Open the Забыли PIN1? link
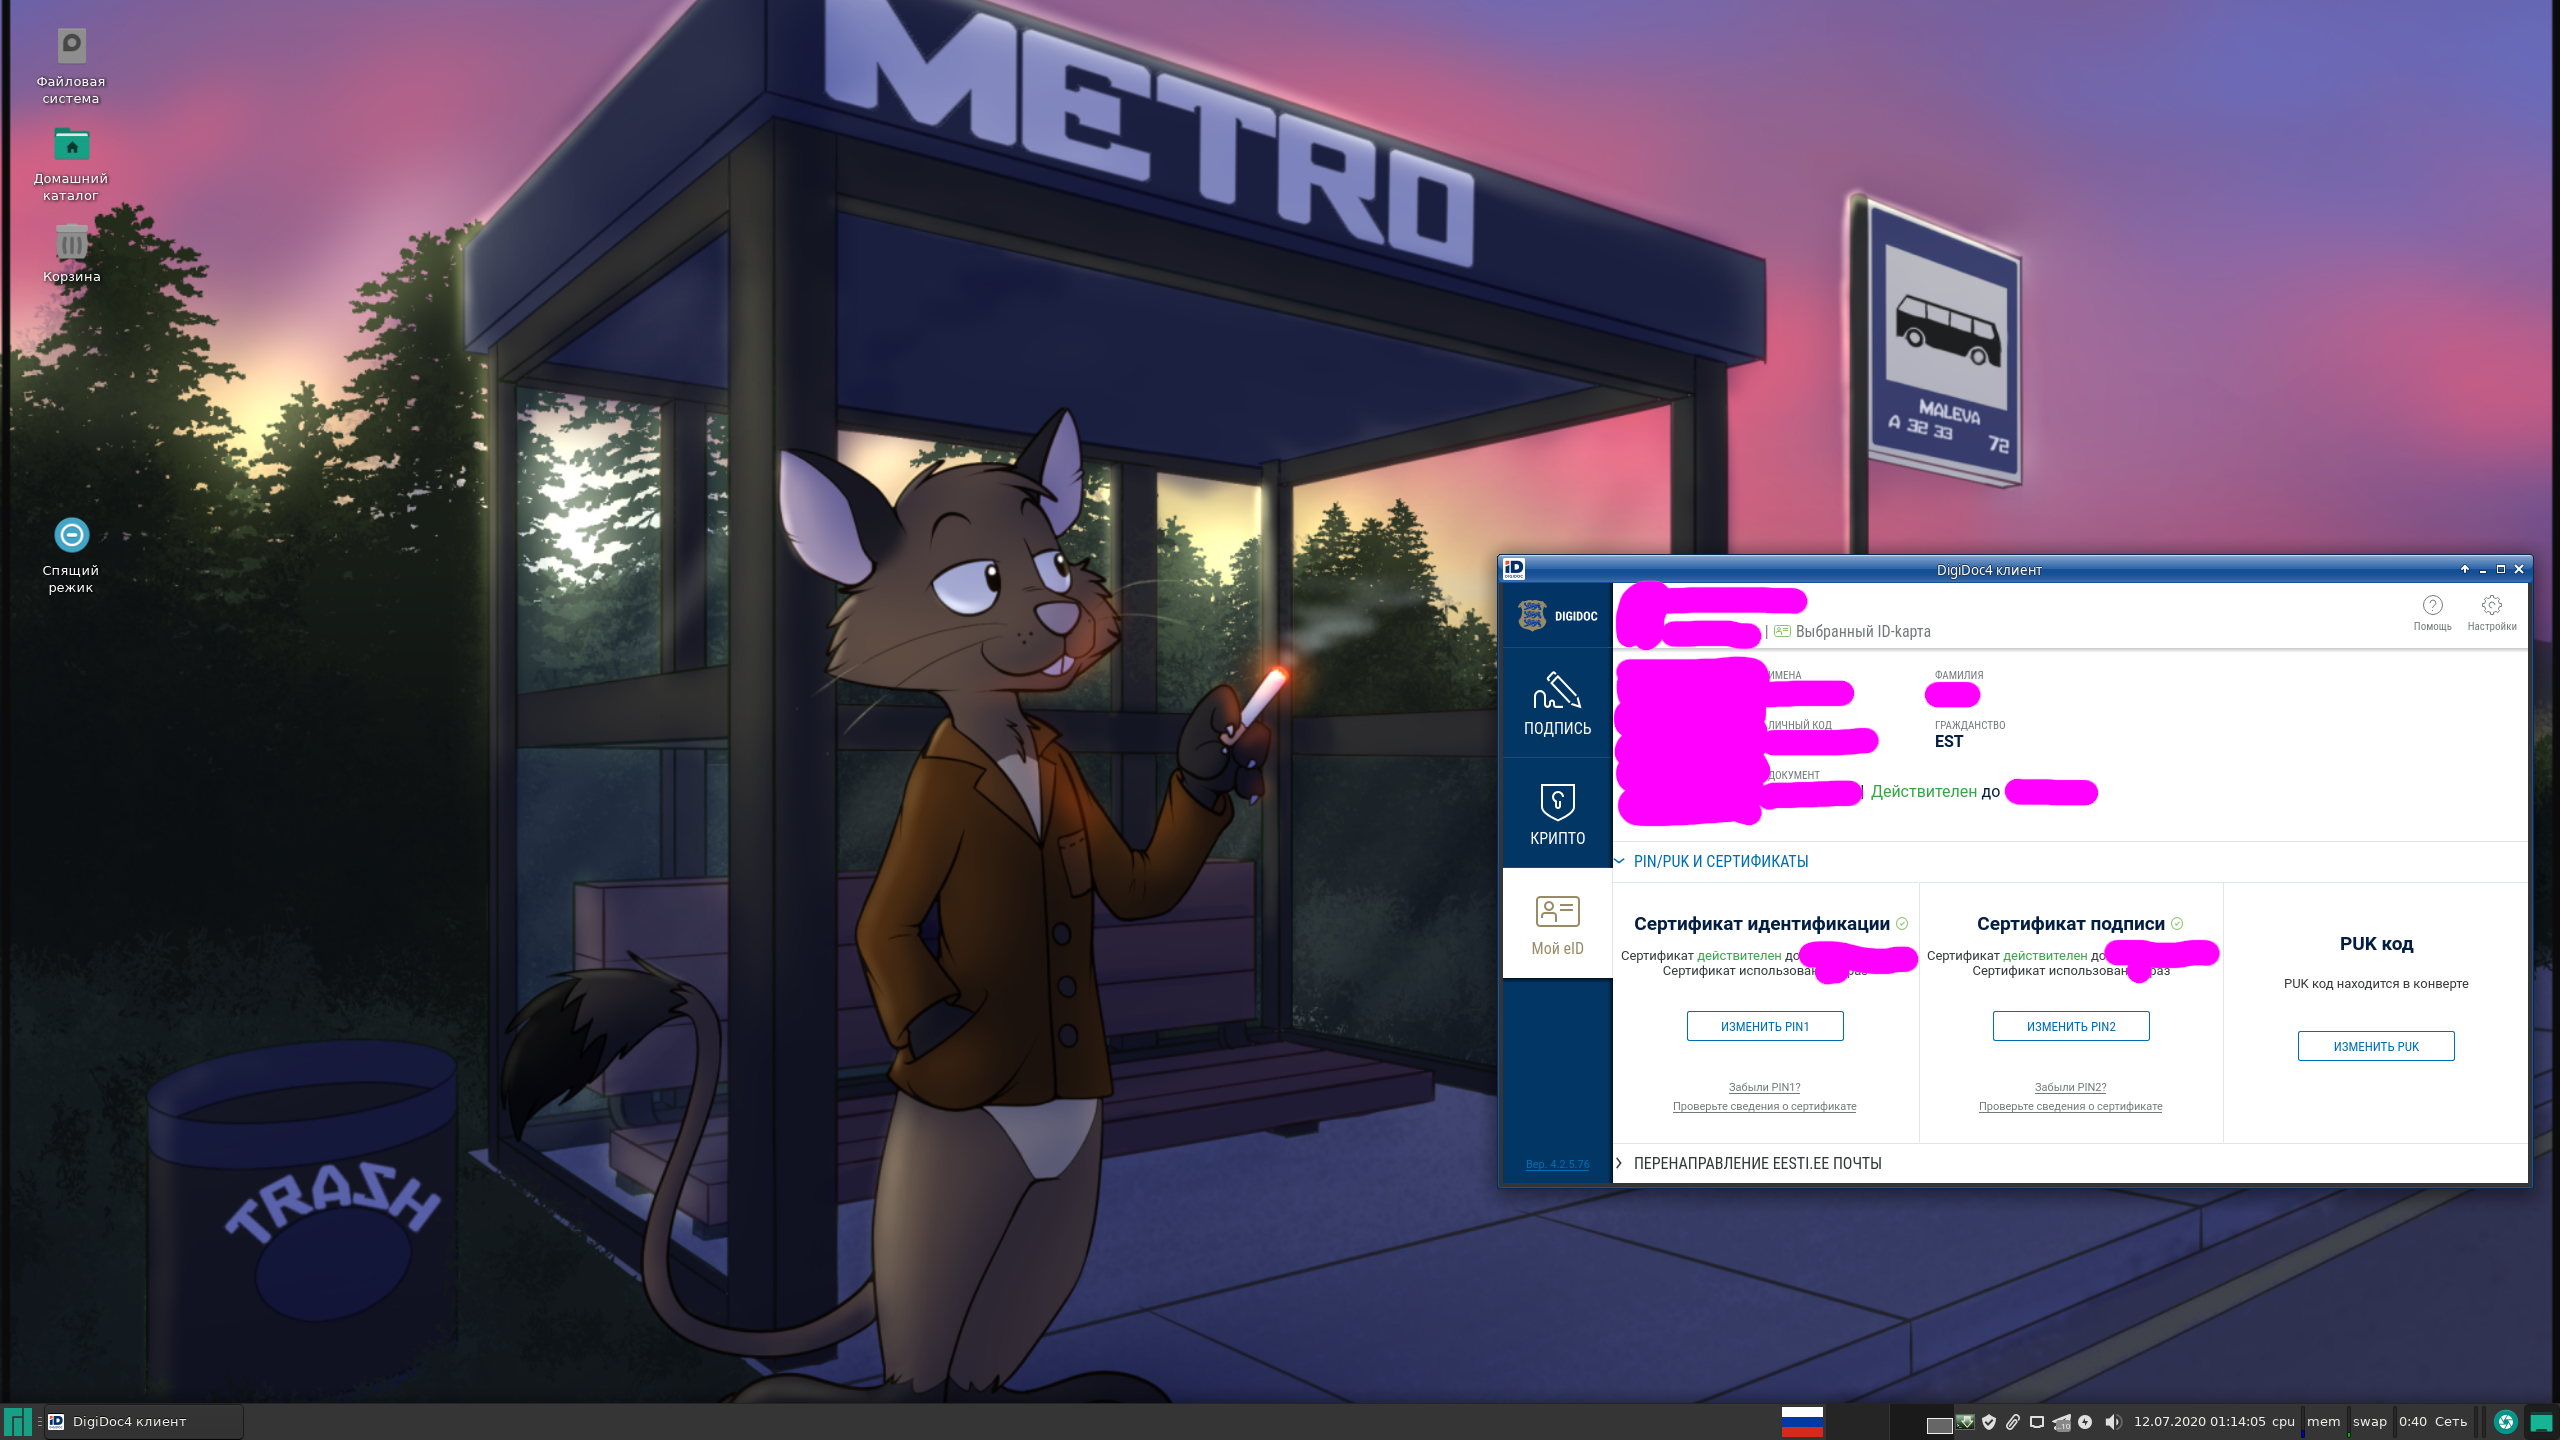Image resolution: width=2560 pixels, height=1440 pixels. (1764, 1087)
